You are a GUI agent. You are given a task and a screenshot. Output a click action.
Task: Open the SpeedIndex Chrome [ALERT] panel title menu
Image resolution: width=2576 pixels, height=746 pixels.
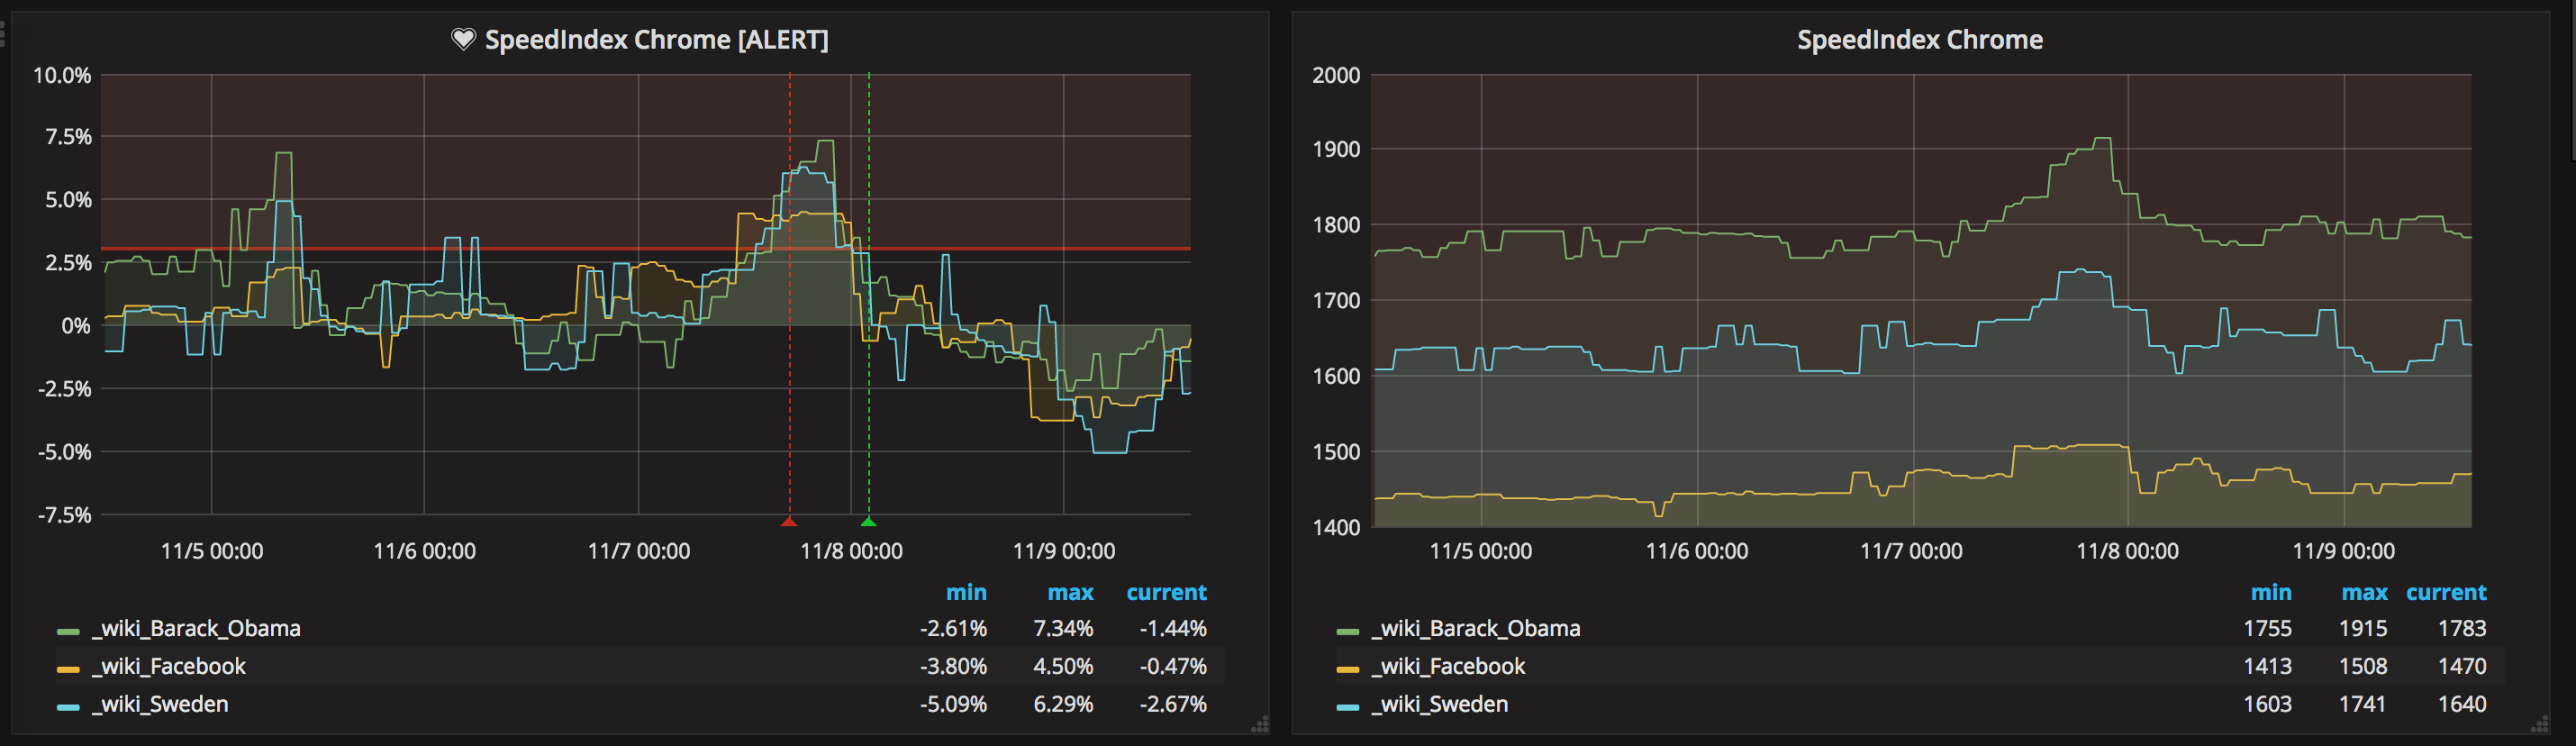tap(656, 40)
